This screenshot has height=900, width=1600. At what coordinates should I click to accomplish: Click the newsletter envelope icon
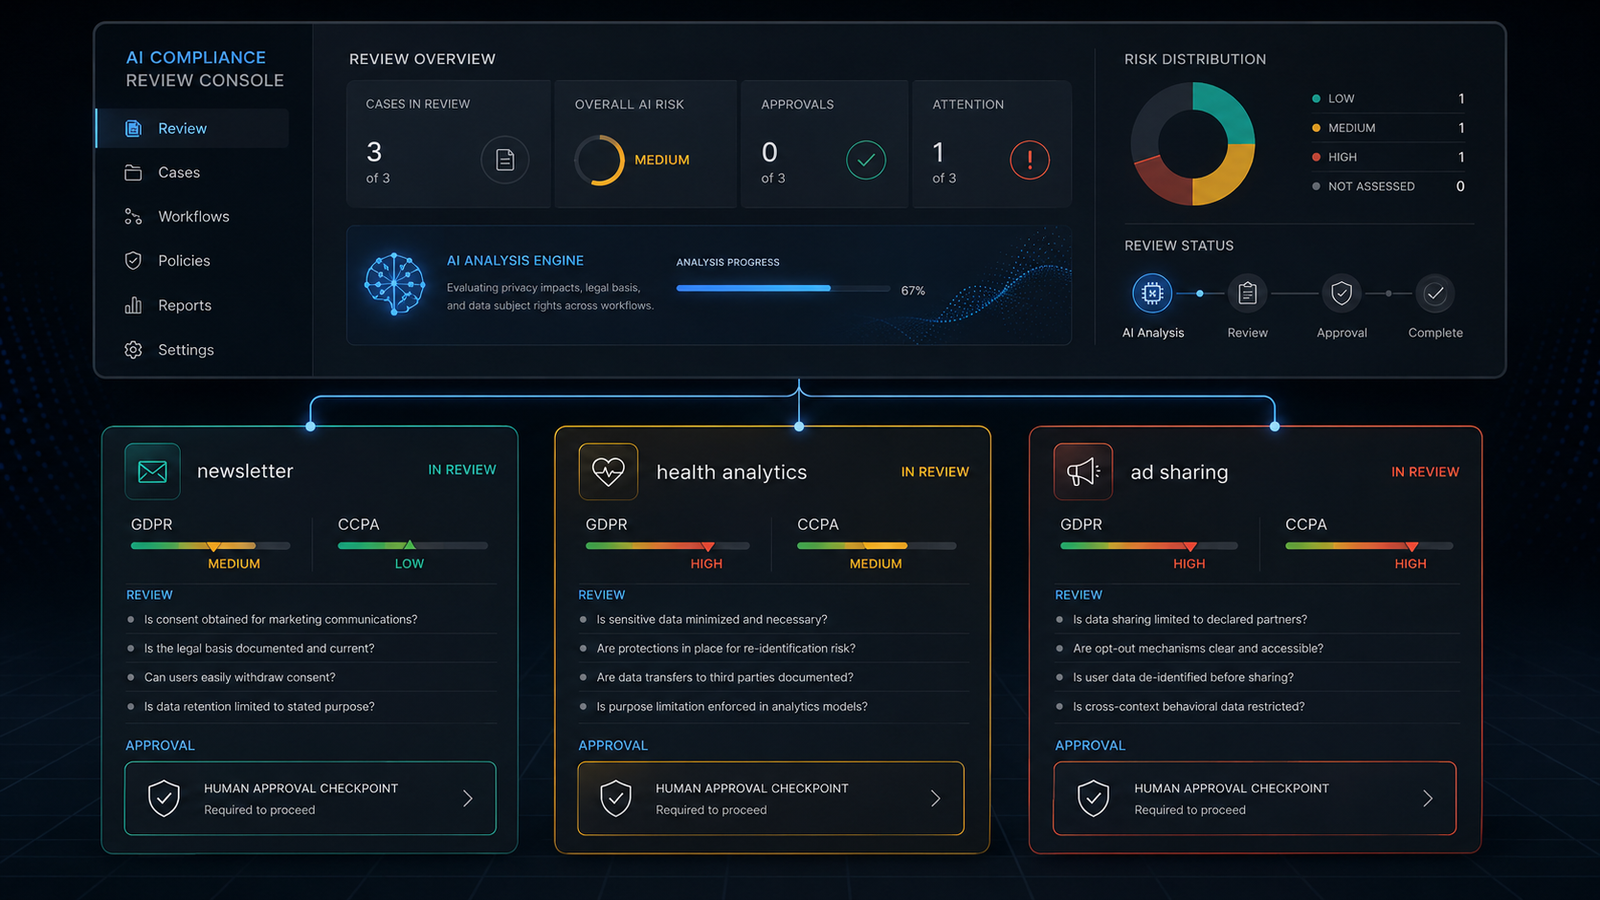tap(152, 471)
